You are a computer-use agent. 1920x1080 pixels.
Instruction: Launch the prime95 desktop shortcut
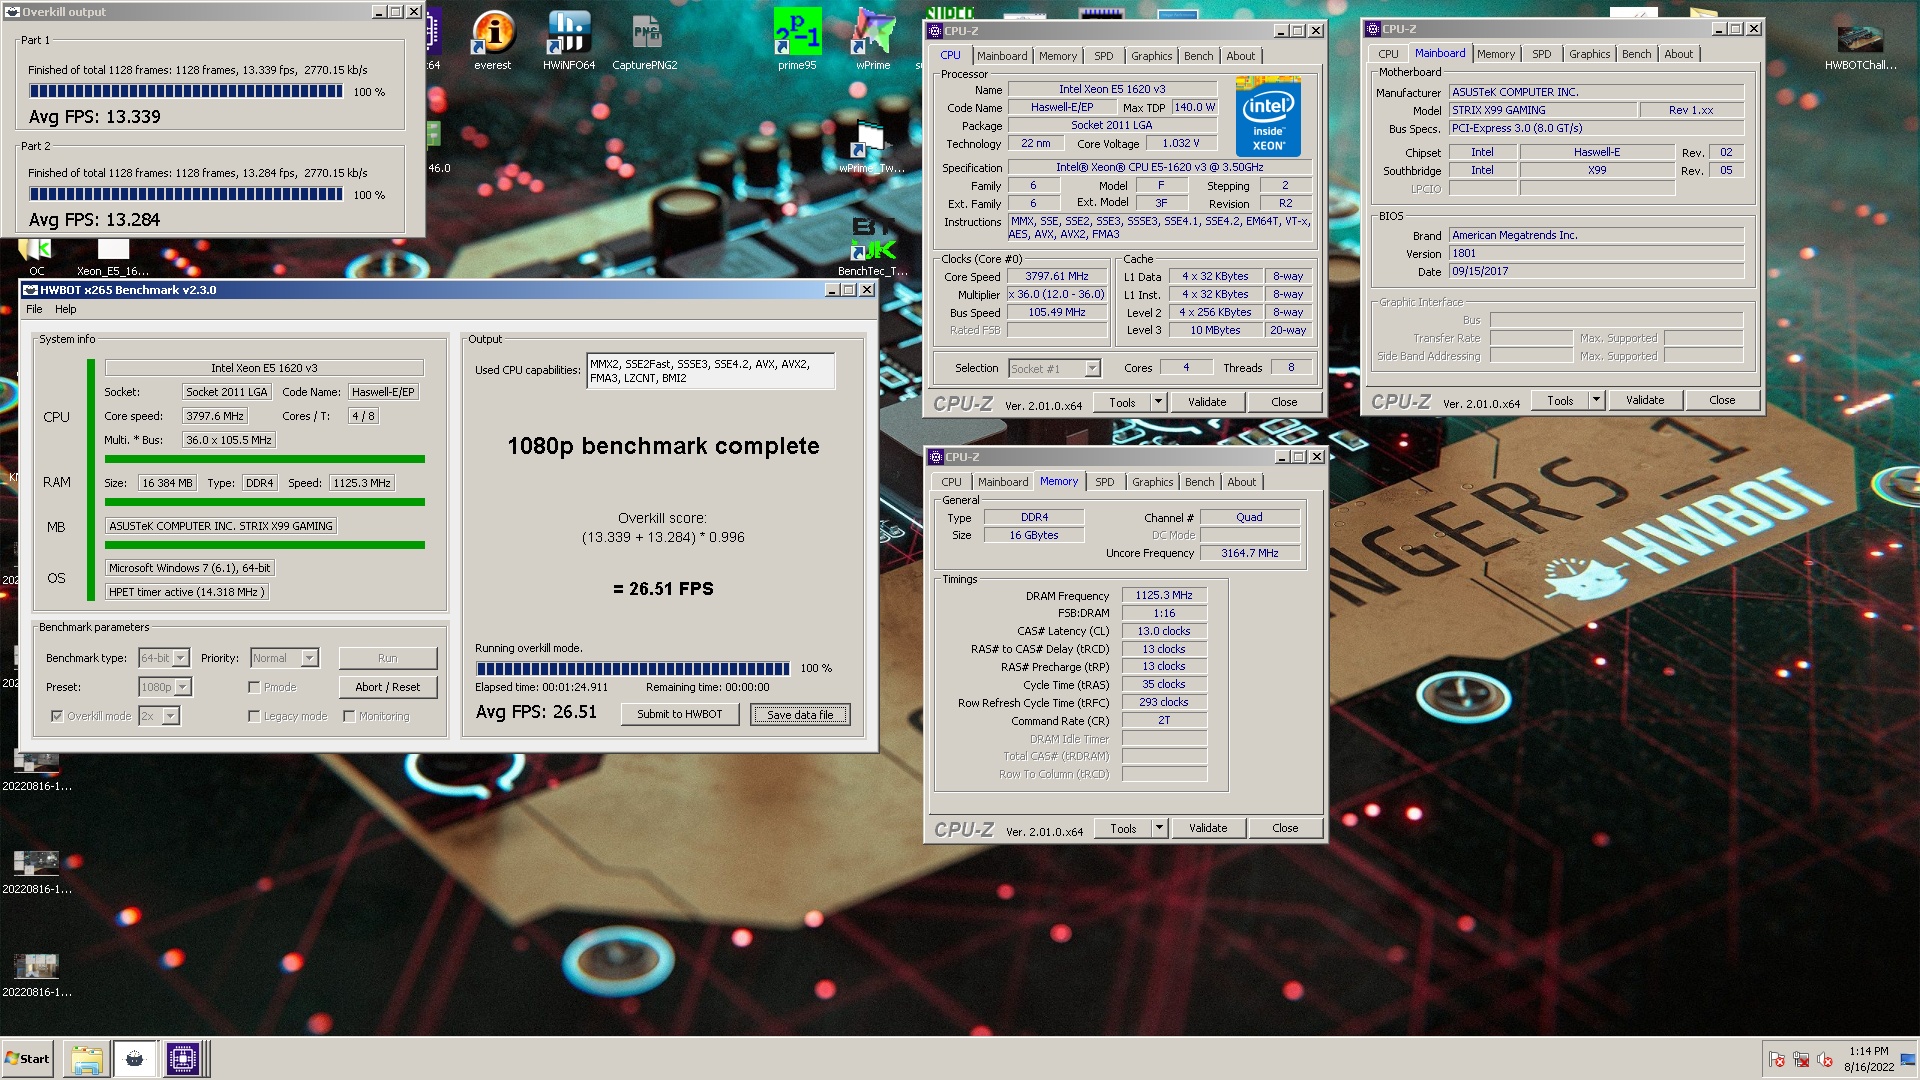[797, 40]
